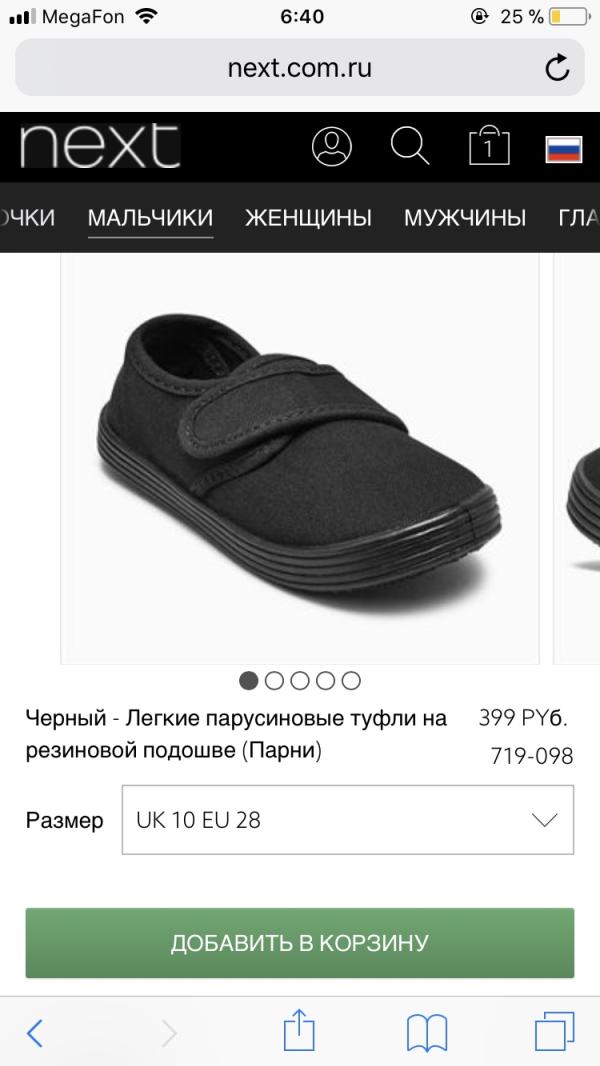Viewport: 600px width, 1066px height.
Task: Reload the page with the refresh icon
Action: pyautogui.click(x=557, y=68)
